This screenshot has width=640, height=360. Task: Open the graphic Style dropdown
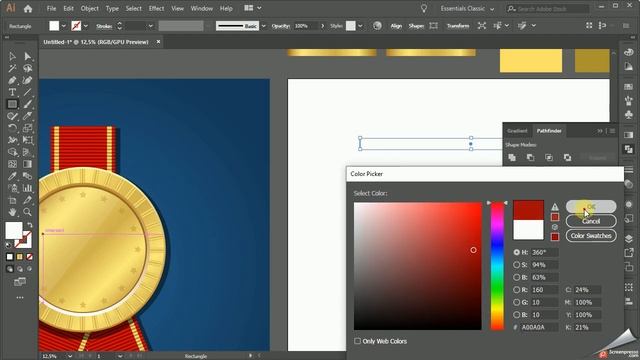[x=360, y=26]
